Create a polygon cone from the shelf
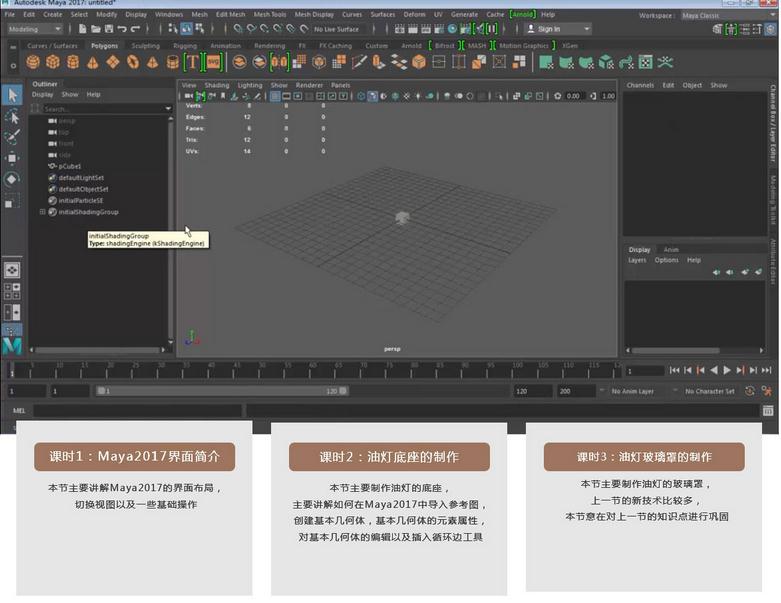This screenshot has width=781, height=603. tap(93, 62)
